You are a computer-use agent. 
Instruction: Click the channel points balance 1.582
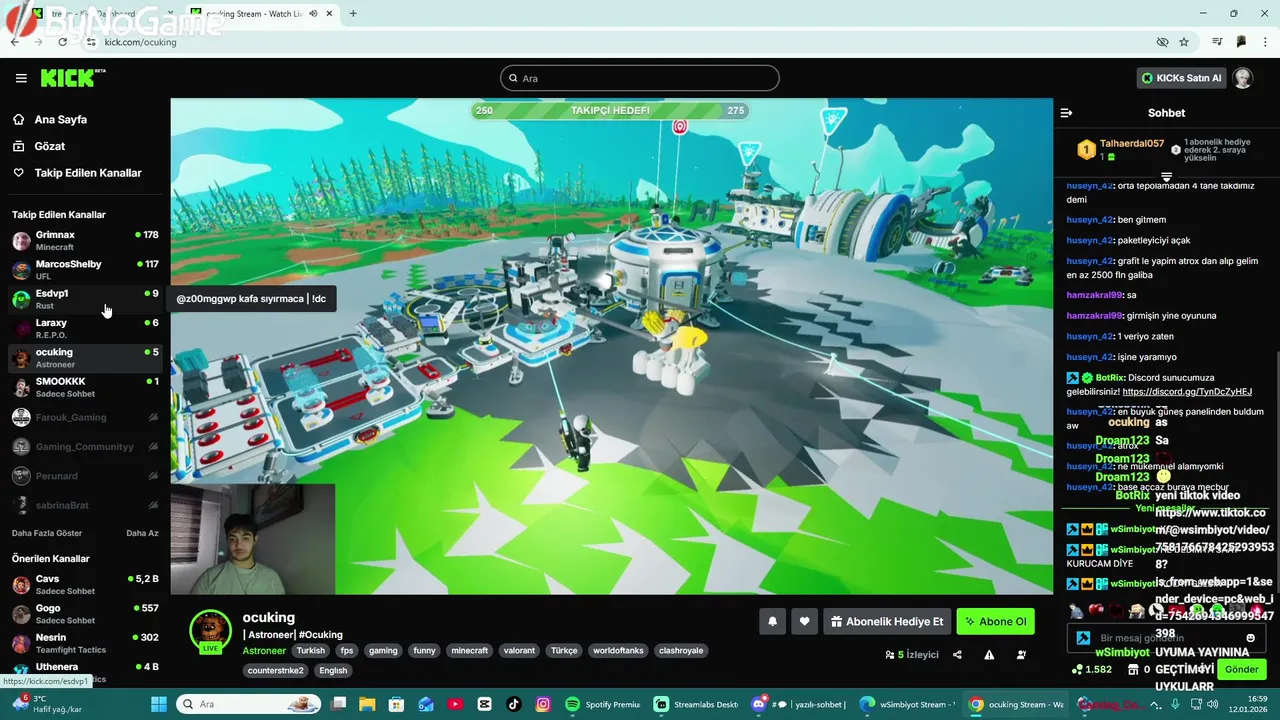coord(1092,669)
